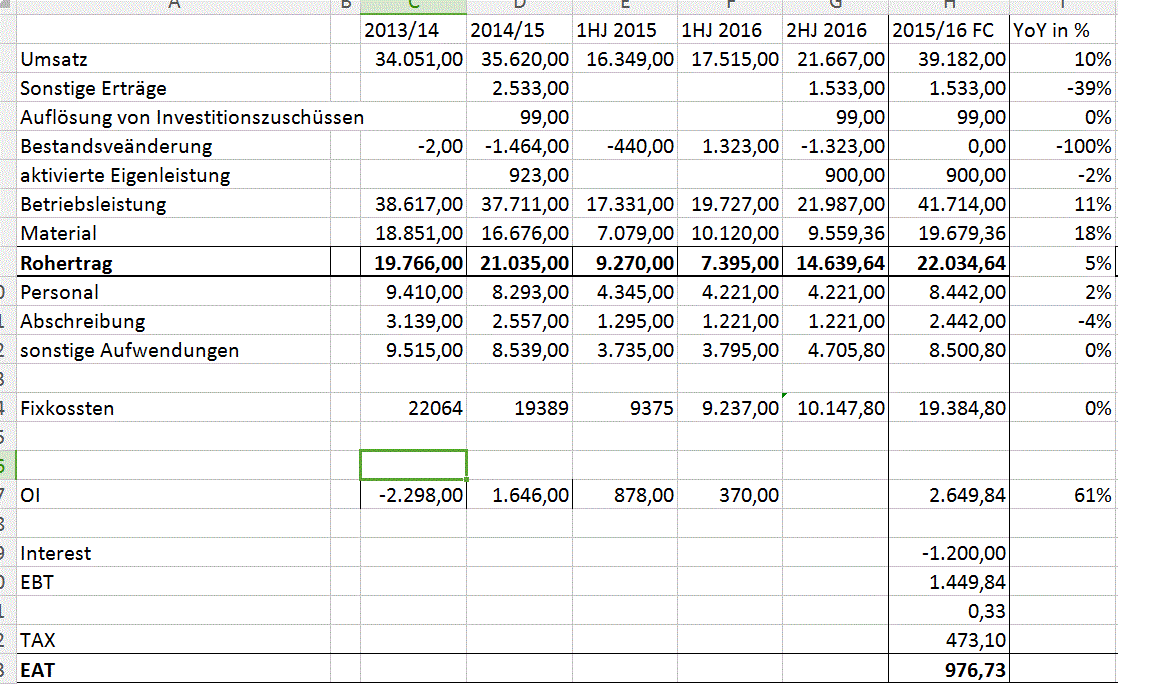Select the -39% YoY cell
Viewport: 1152px width, 684px height.
1062,88
